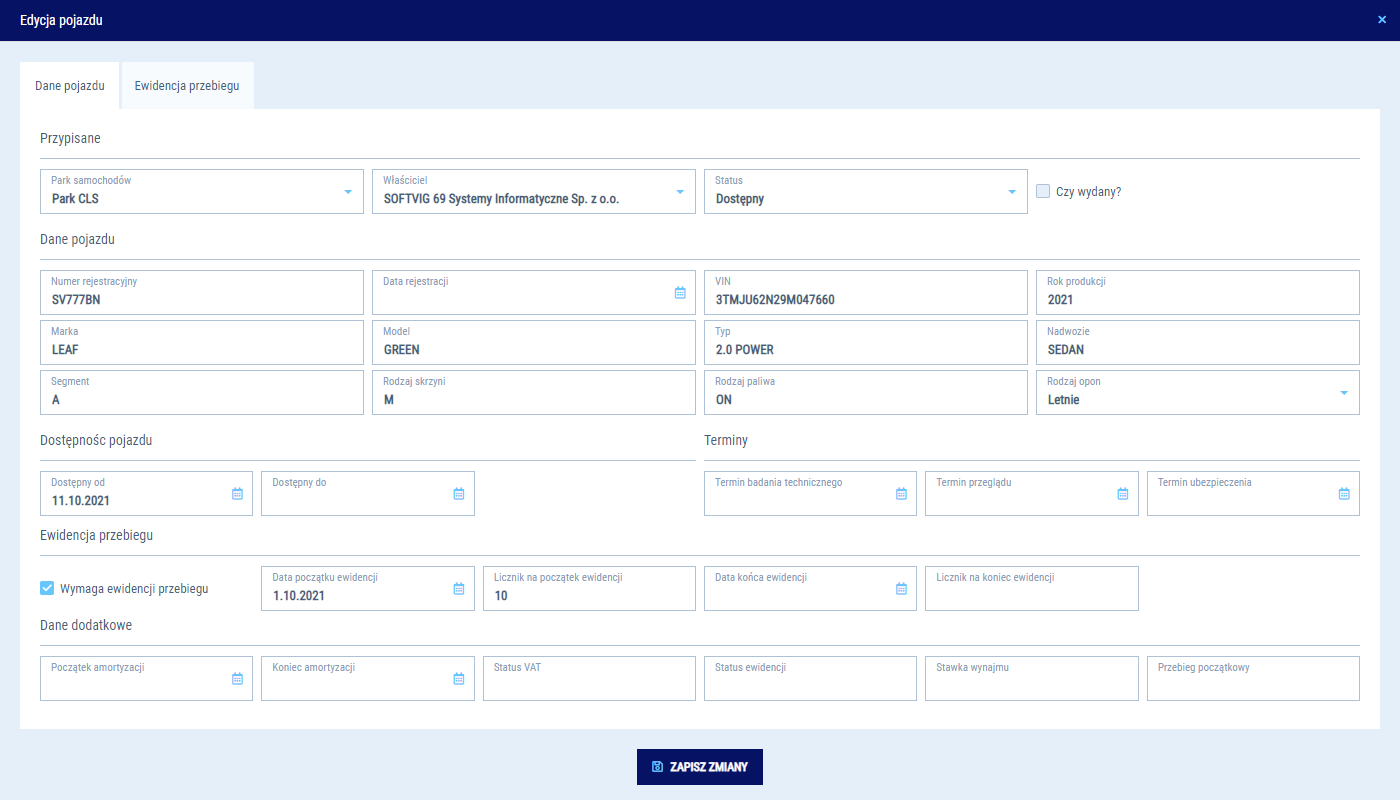Image resolution: width=1400 pixels, height=800 pixels.
Task: Open calendar picker for Dostępny od
Action: [237, 494]
